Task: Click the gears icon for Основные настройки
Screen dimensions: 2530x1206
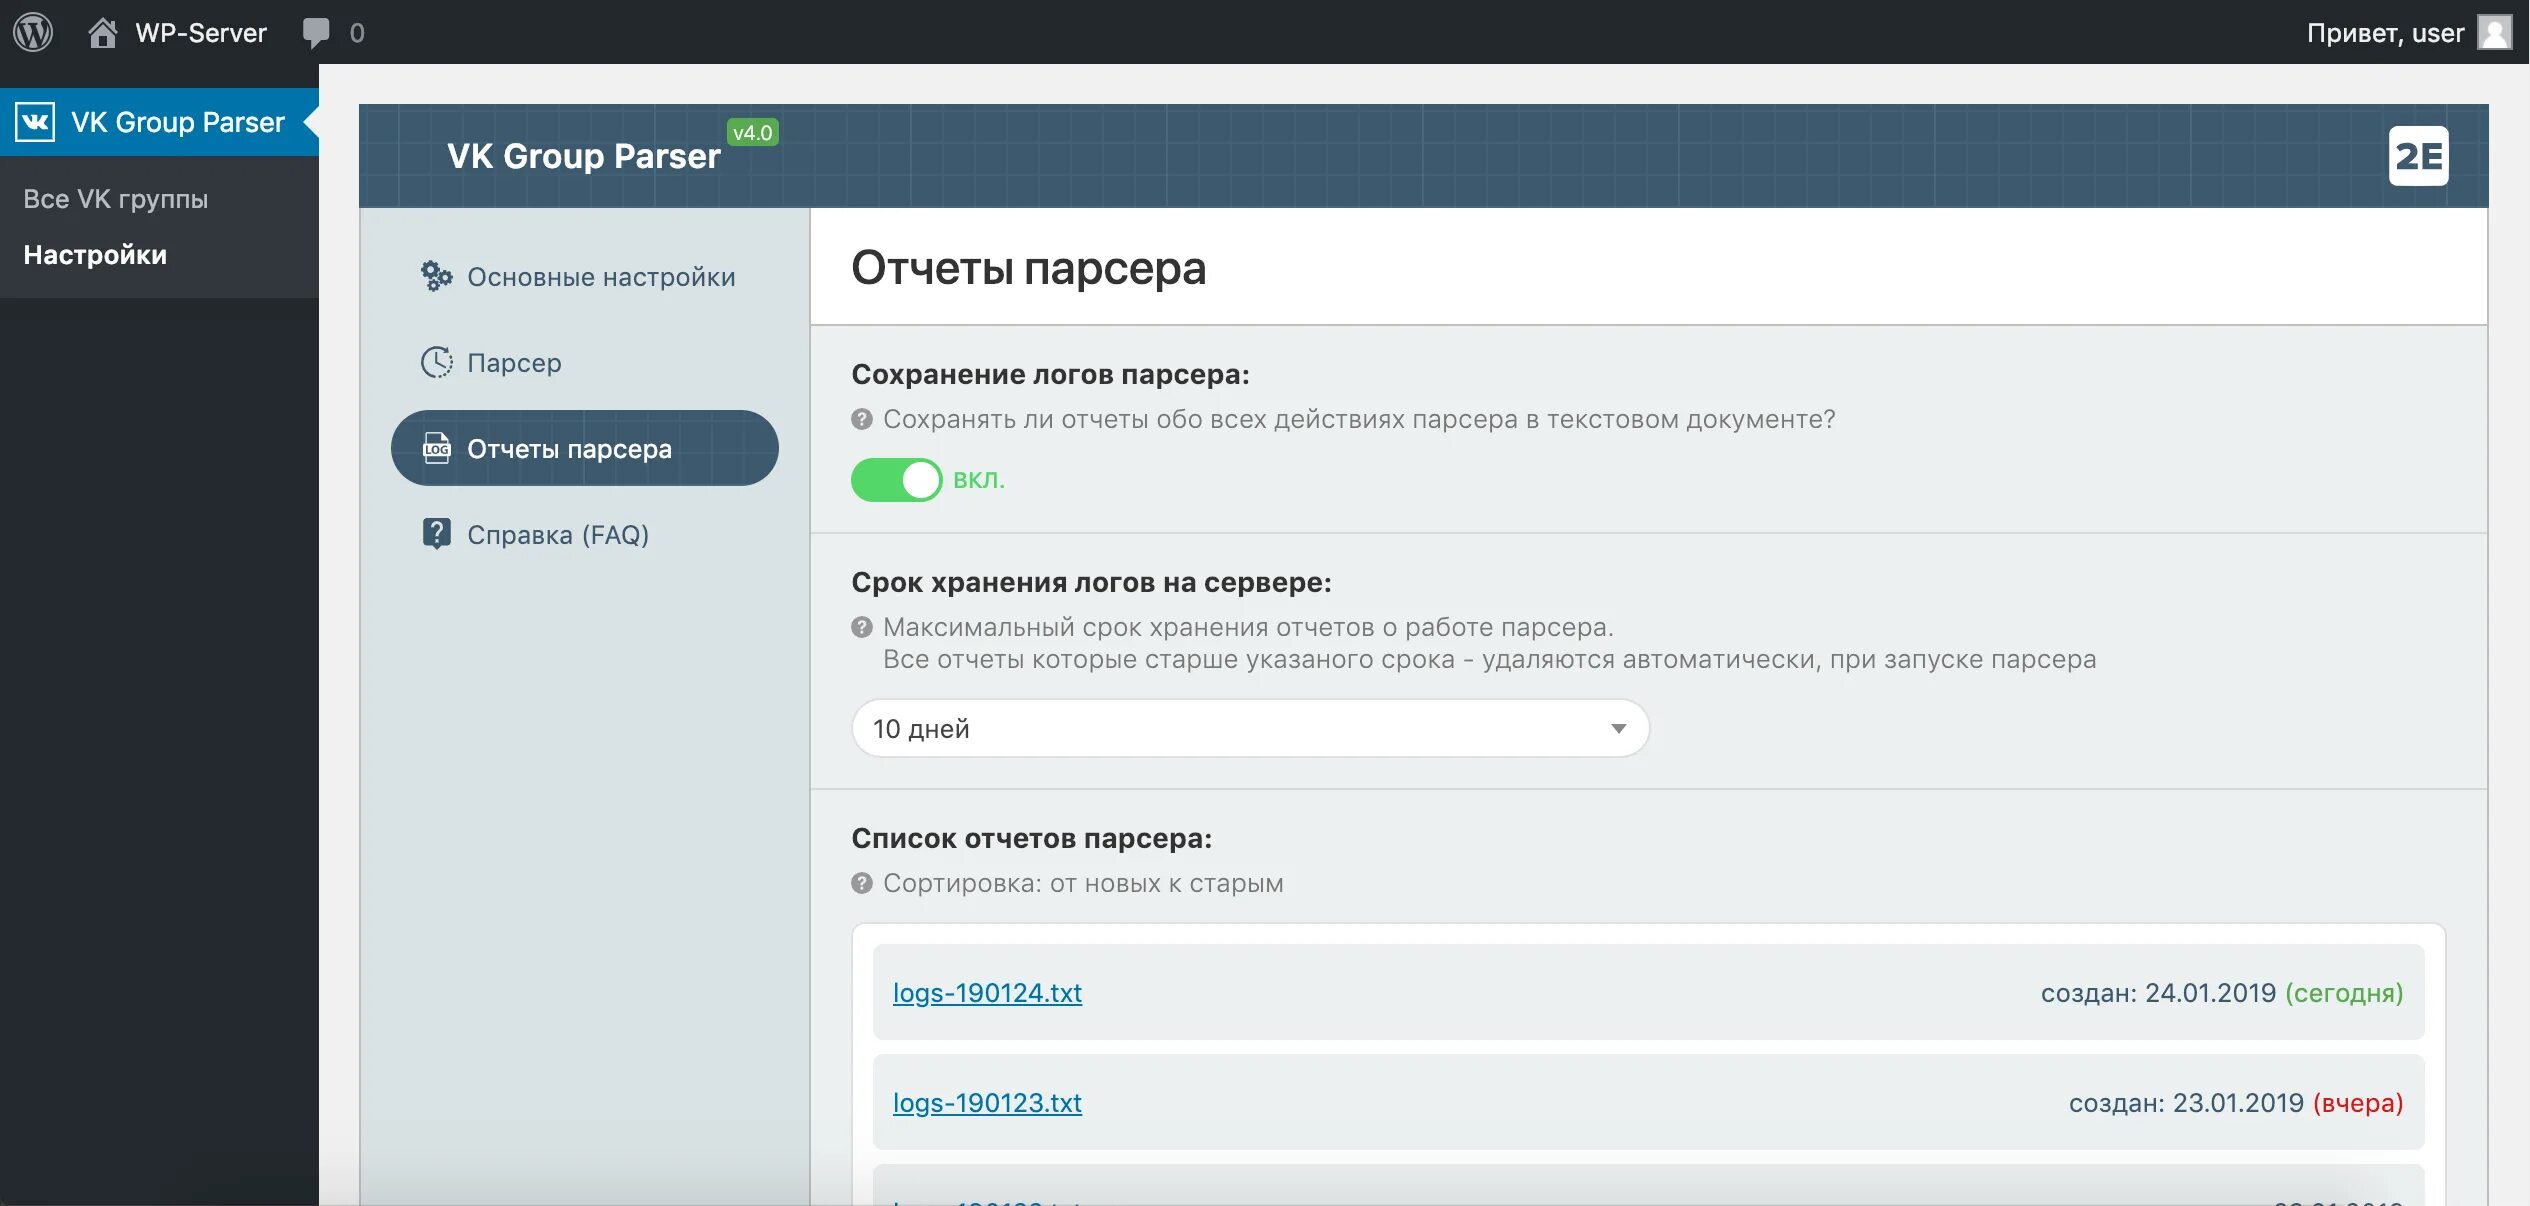Action: click(x=436, y=276)
